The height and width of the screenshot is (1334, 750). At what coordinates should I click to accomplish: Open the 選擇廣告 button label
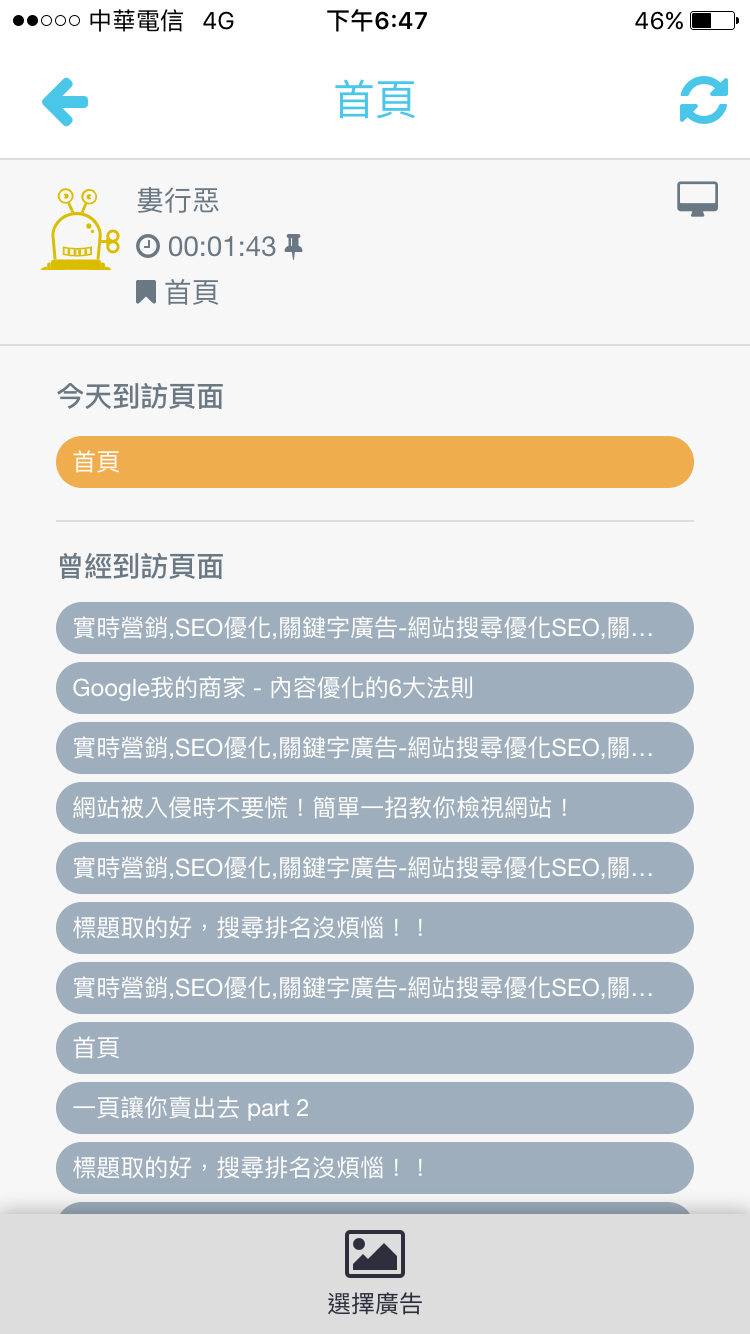375,1304
